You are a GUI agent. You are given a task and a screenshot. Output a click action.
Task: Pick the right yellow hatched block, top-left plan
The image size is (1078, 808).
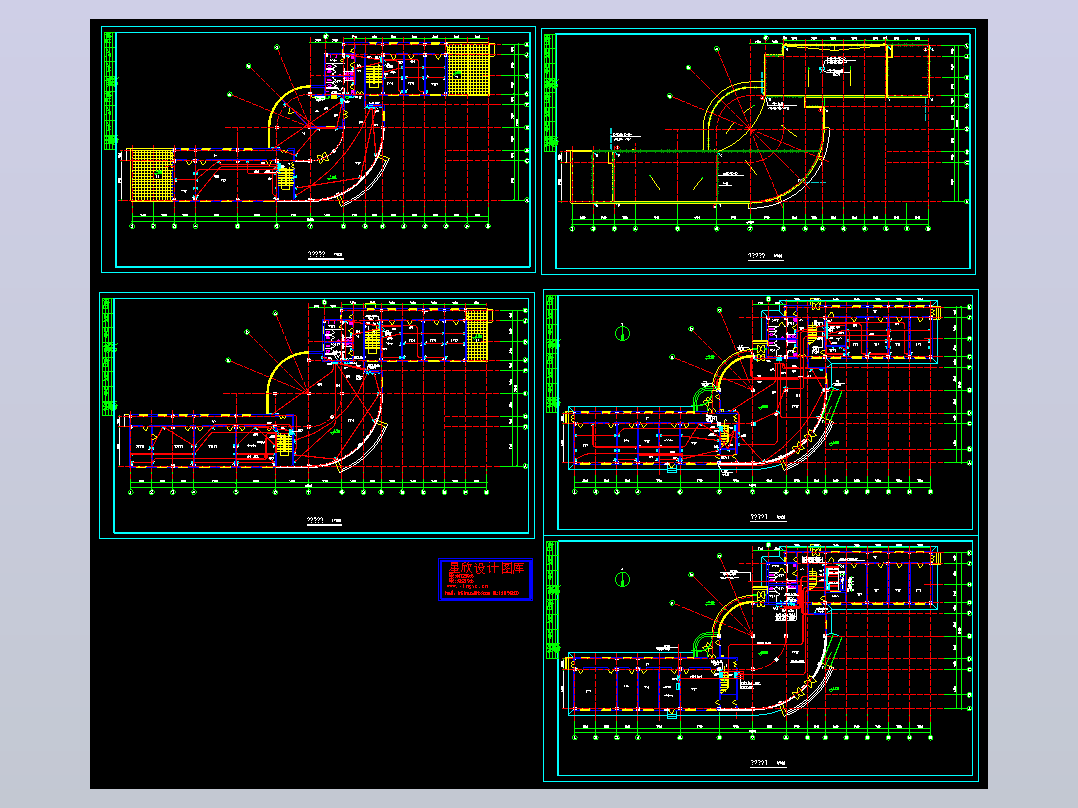coord(468,69)
